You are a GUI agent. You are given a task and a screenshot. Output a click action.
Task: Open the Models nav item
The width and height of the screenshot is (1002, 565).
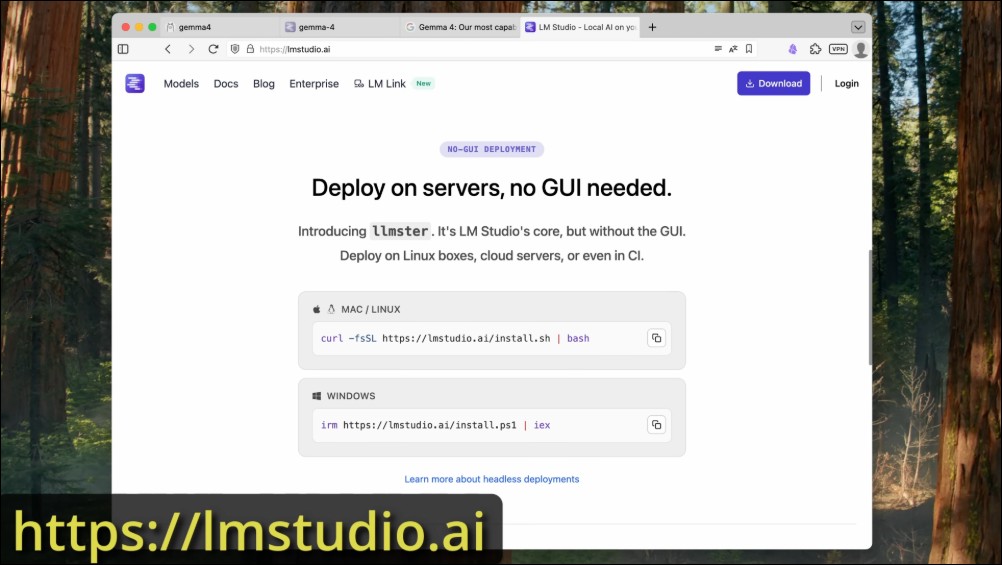tap(181, 84)
